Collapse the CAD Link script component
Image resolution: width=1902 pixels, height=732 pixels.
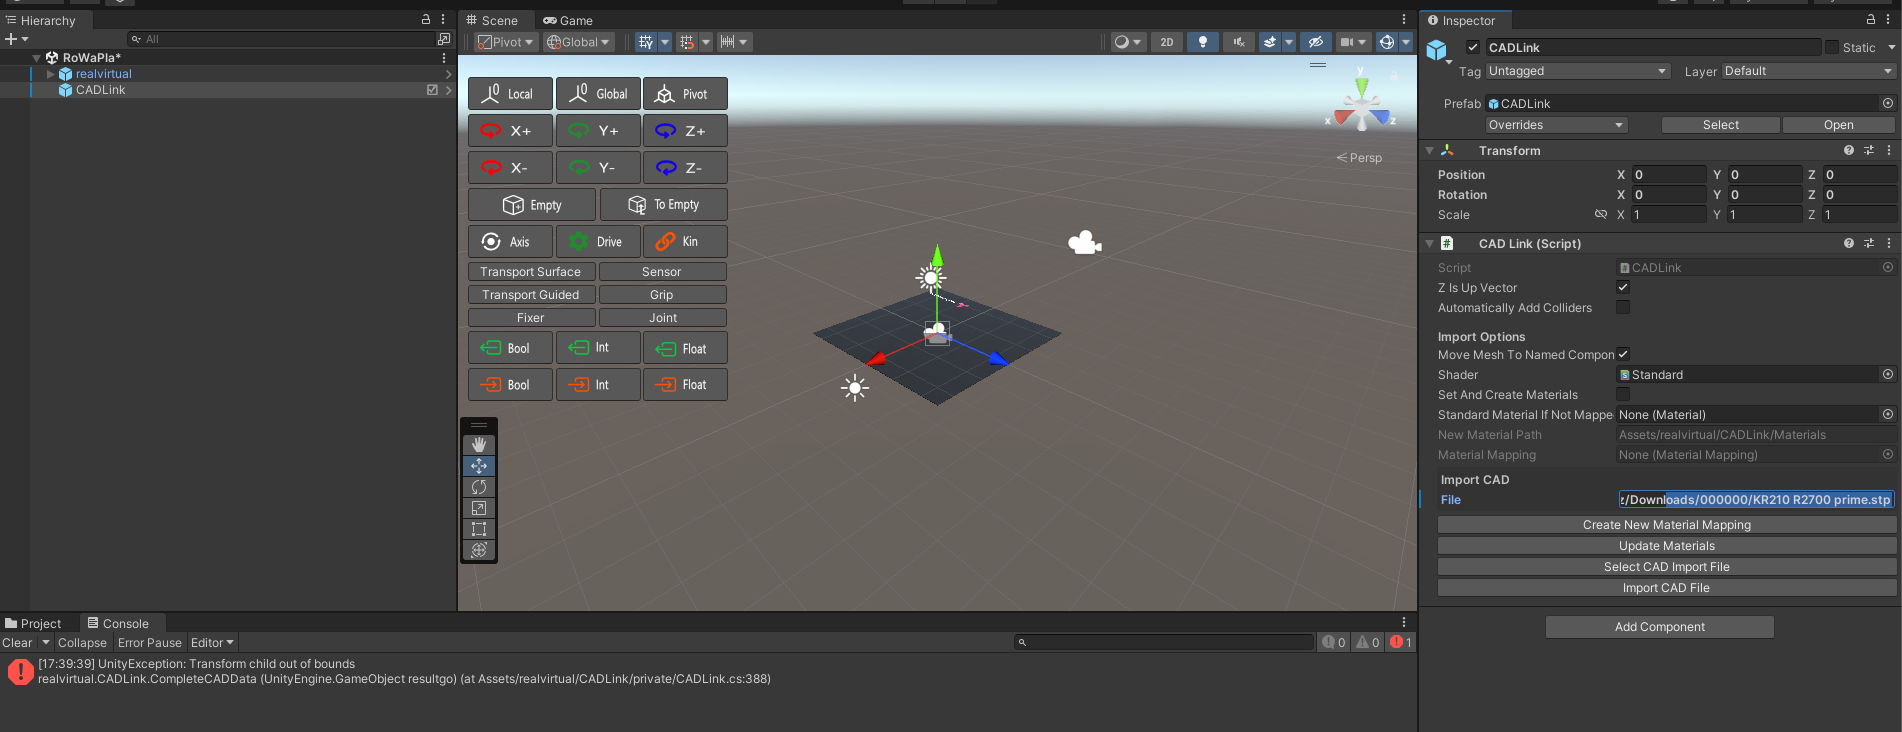click(1429, 243)
